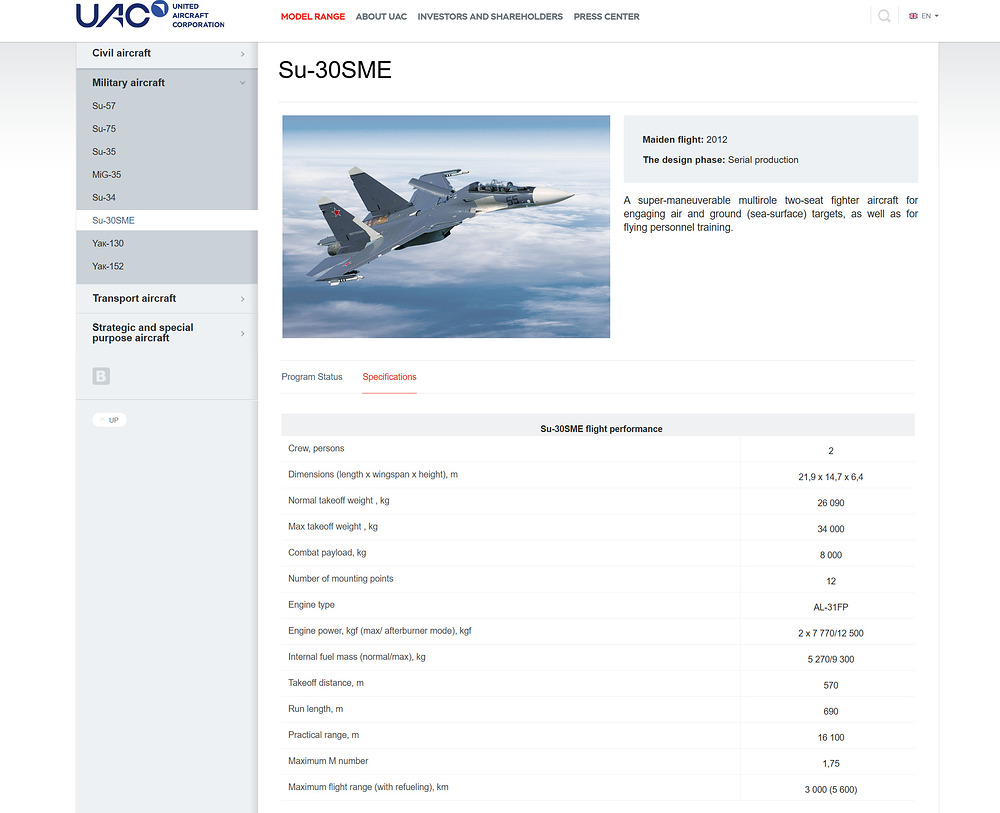Open Investors and Shareholders menu
This screenshot has height=813, width=1000.
(490, 17)
